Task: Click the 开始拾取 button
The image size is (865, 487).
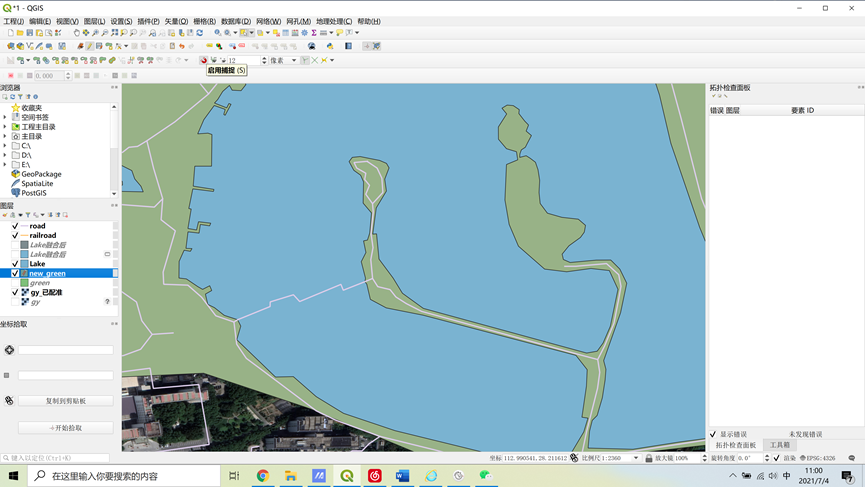Action: coord(66,428)
